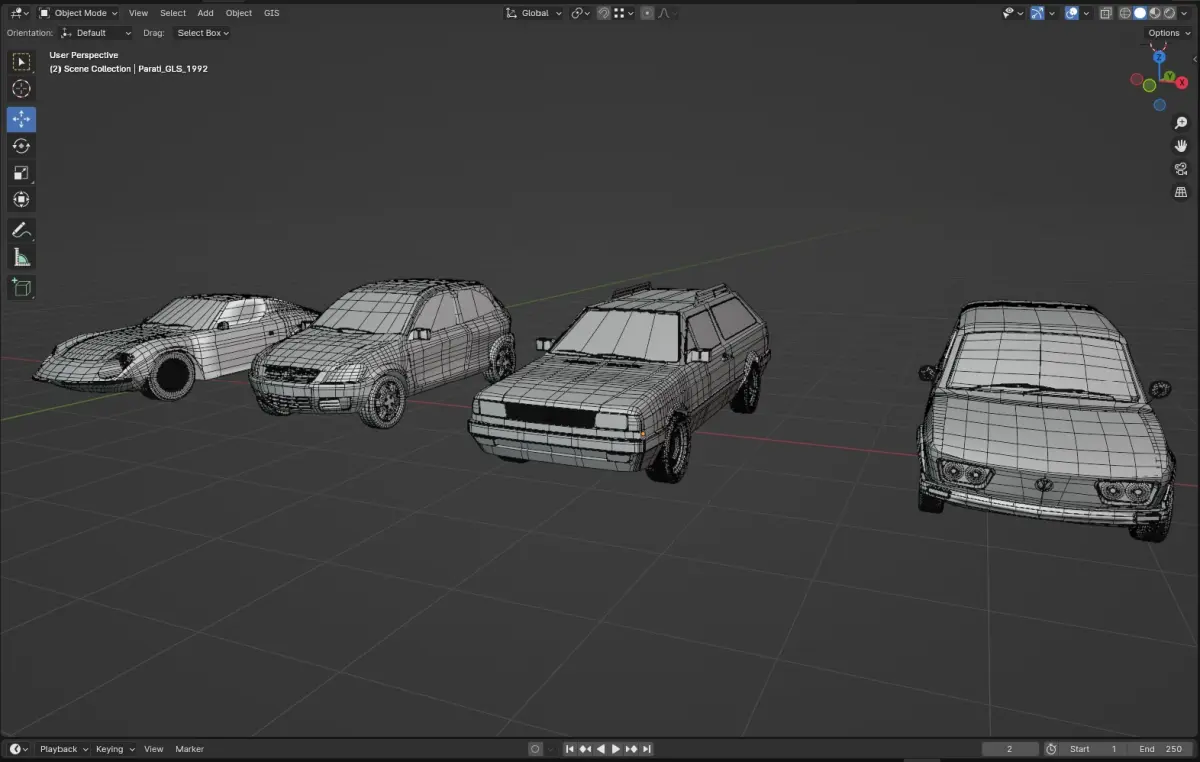Open the timeline editor type clock icon
This screenshot has height=762, width=1200.
point(19,749)
